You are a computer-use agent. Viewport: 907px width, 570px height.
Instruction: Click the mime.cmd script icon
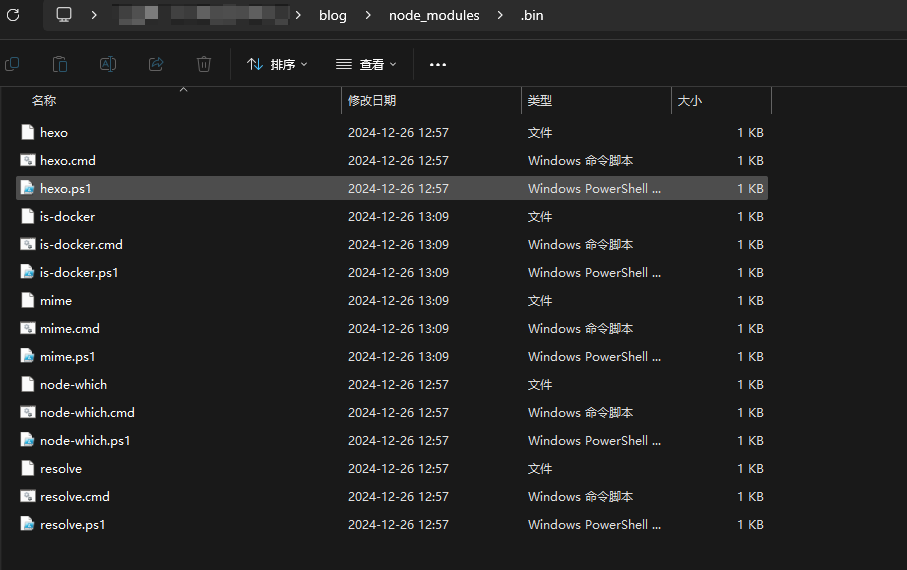(x=28, y=328)
